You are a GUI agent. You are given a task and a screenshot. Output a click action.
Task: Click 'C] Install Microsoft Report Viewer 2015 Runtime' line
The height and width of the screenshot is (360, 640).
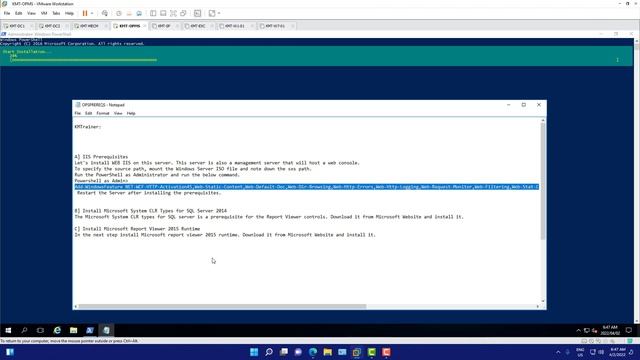[x=137, y=229]
